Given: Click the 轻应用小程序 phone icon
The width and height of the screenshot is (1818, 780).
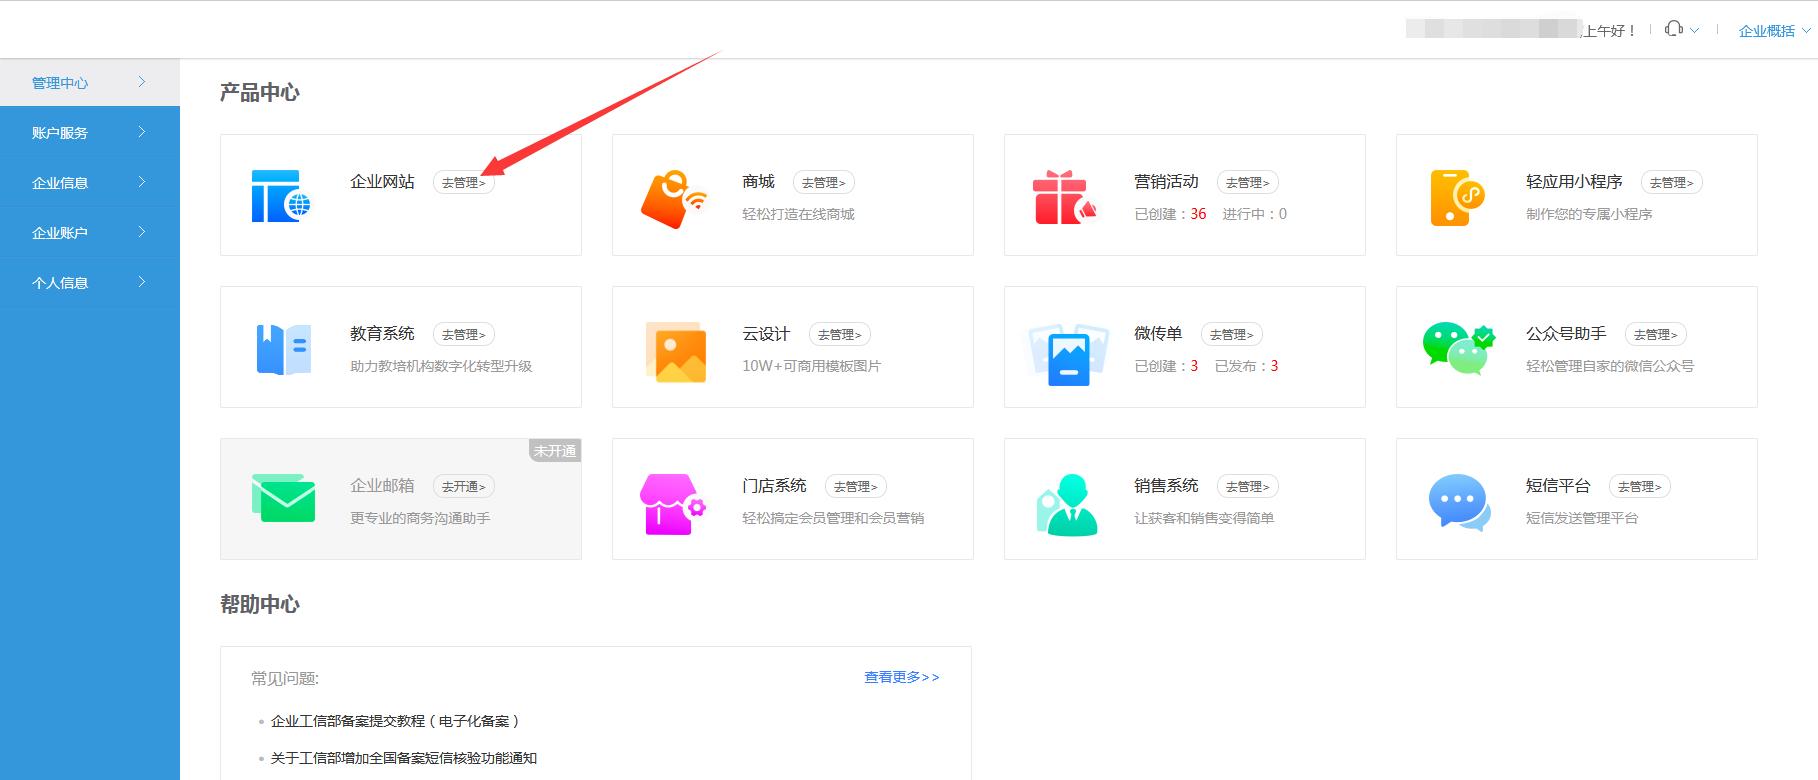Looking at the screenshot, I should pos(1457,197).
